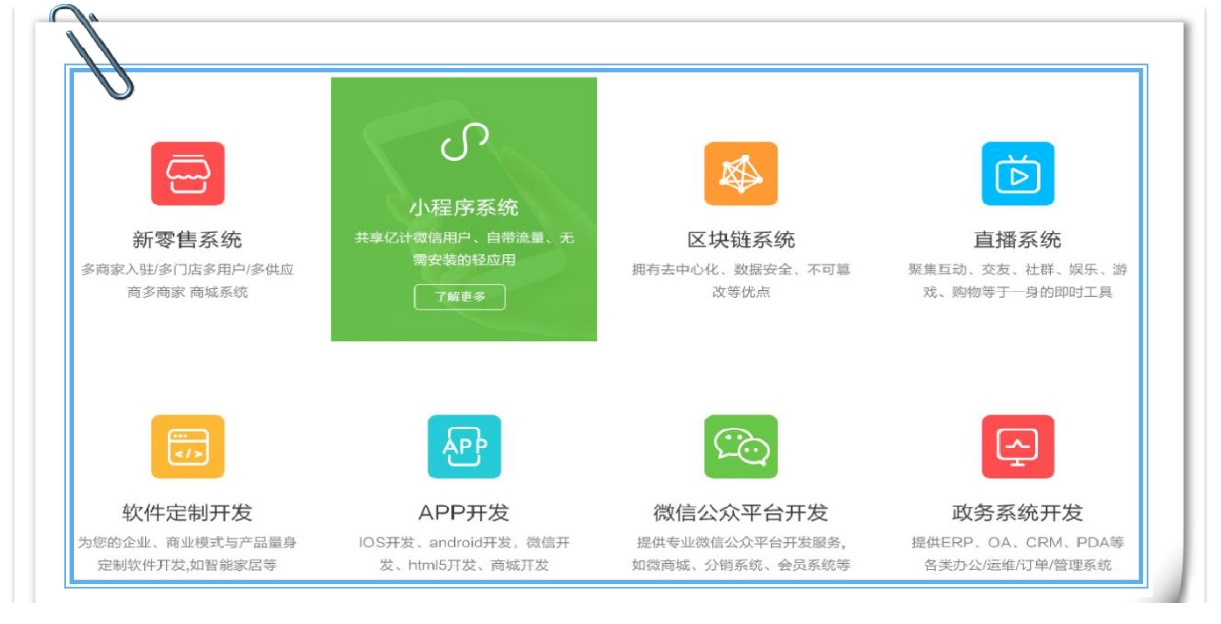Click the 了解更多 button
Viewport: 1221px width, 624px height.
click(460, 297)
